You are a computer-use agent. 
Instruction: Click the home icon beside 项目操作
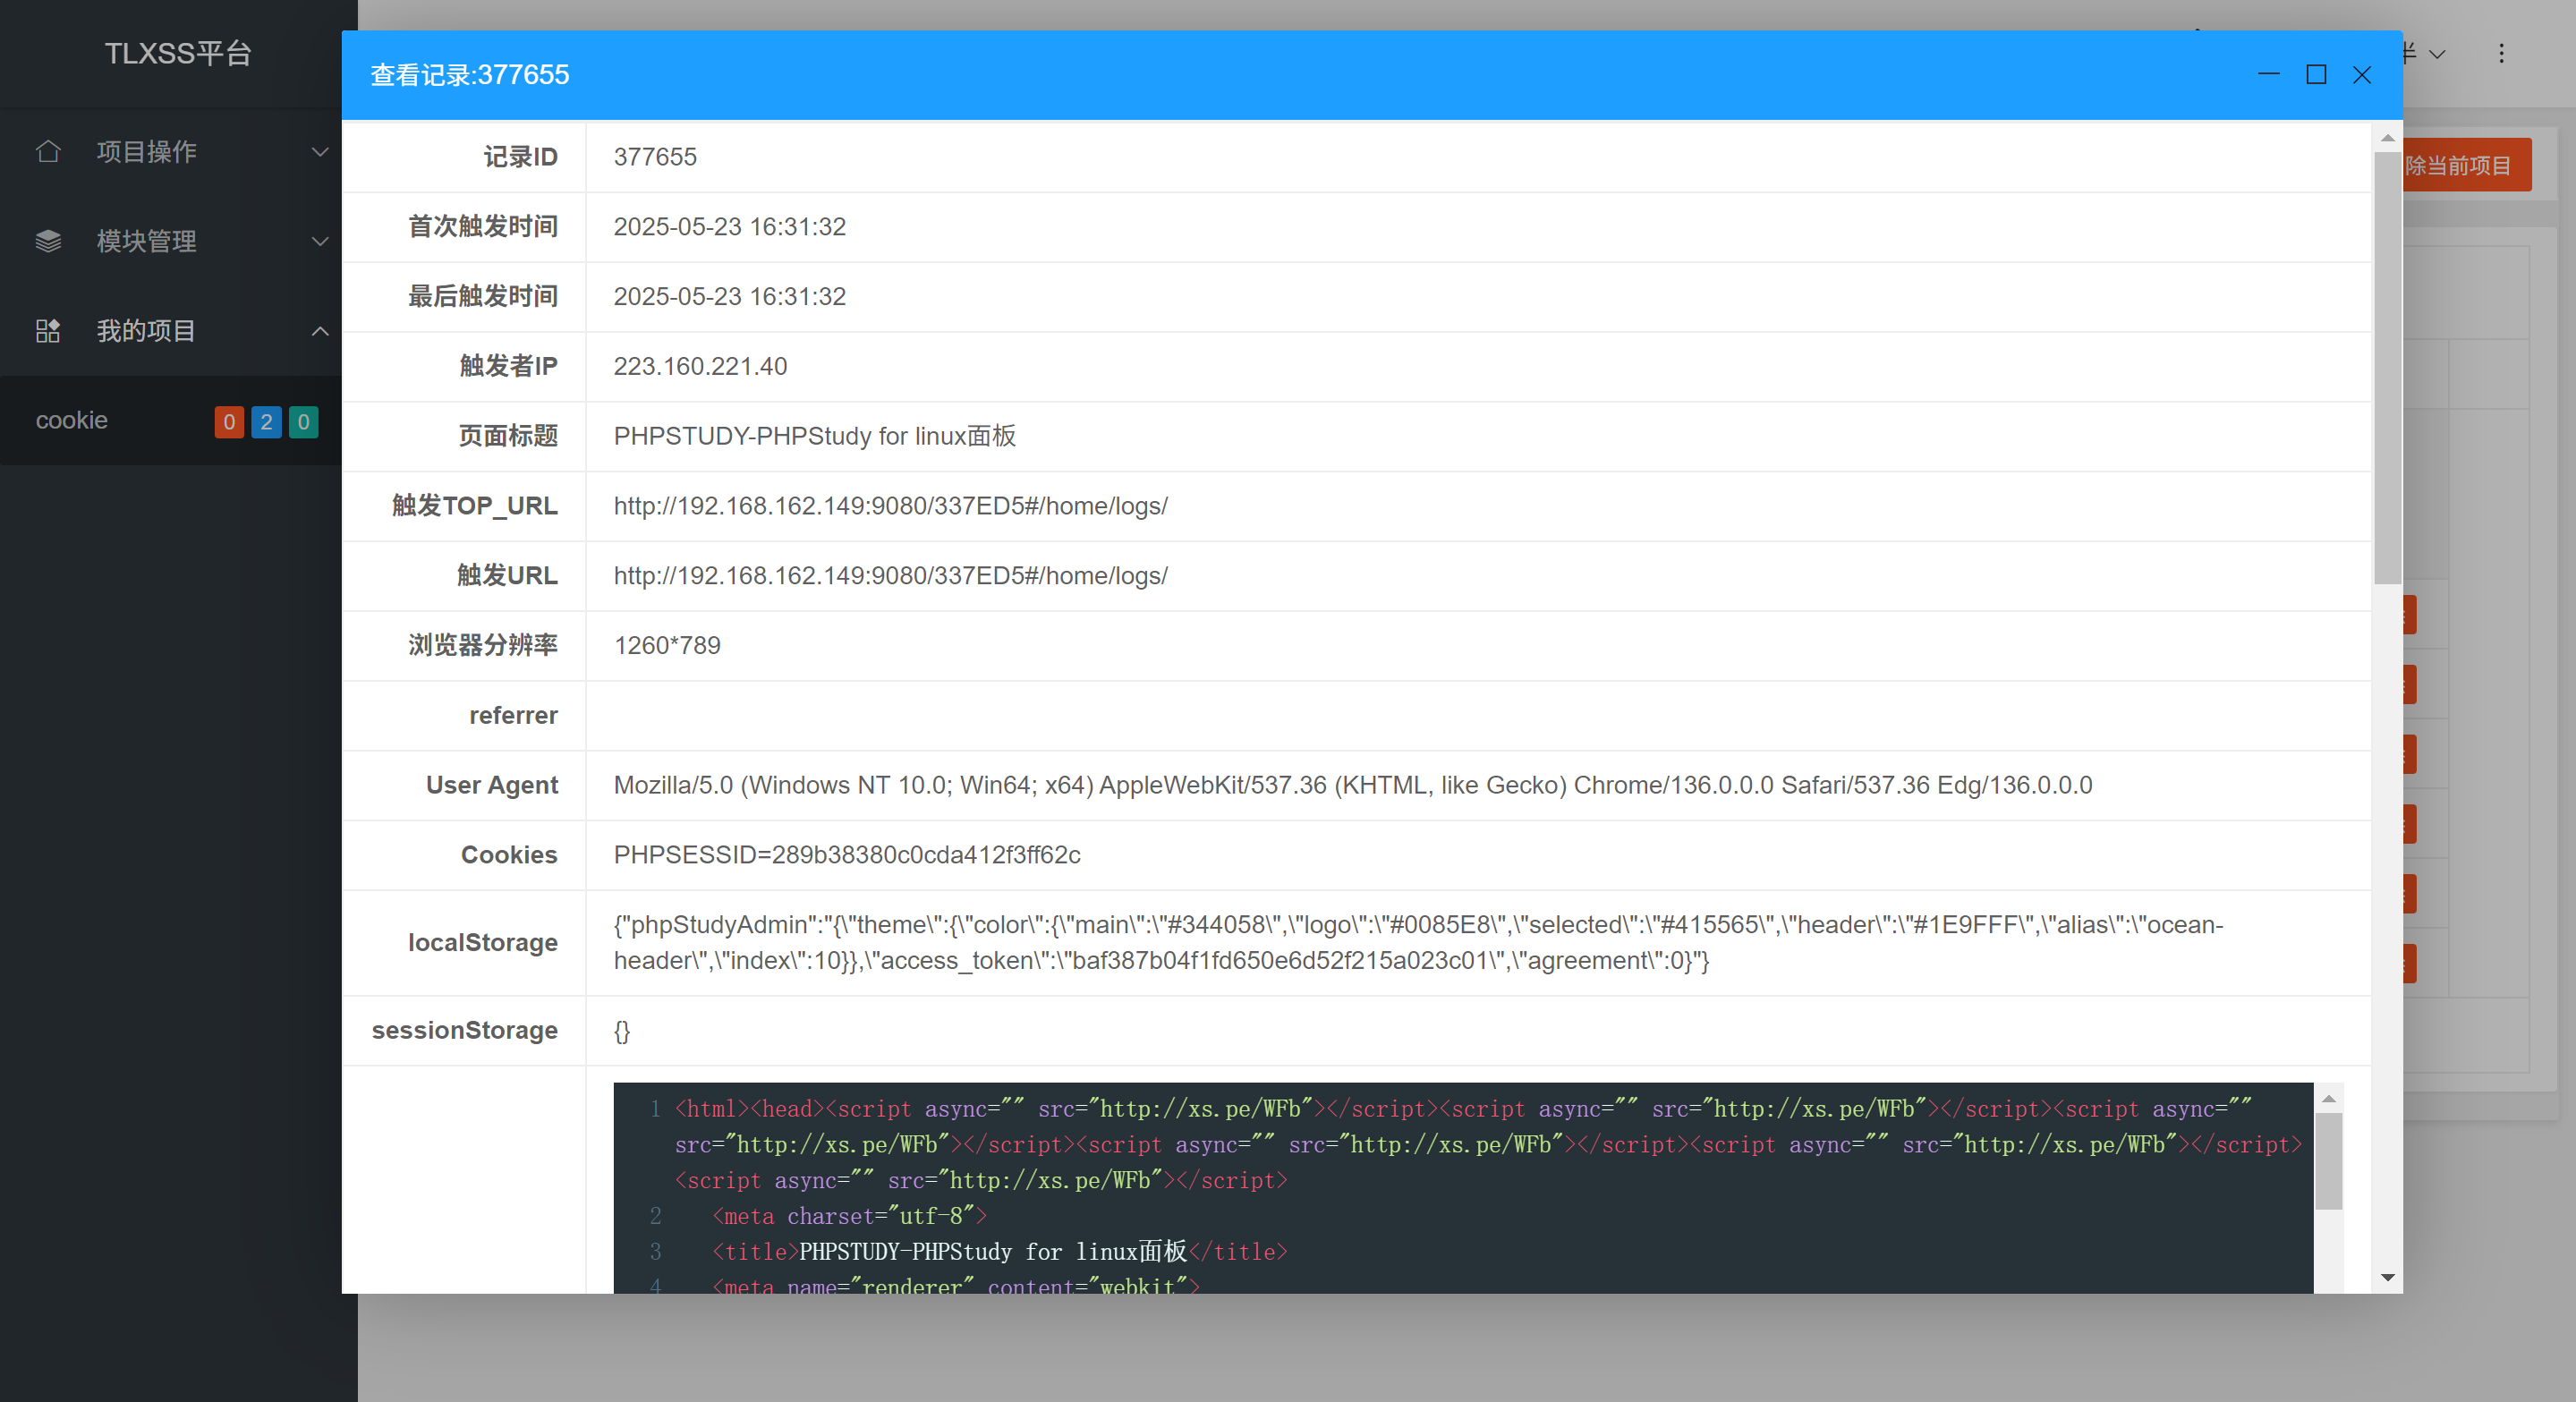48,152
